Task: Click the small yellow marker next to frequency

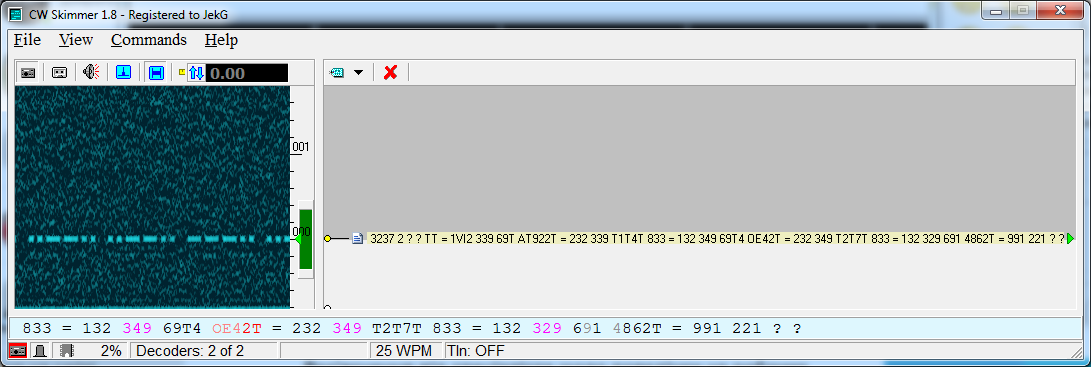Action: pos(183,71)
